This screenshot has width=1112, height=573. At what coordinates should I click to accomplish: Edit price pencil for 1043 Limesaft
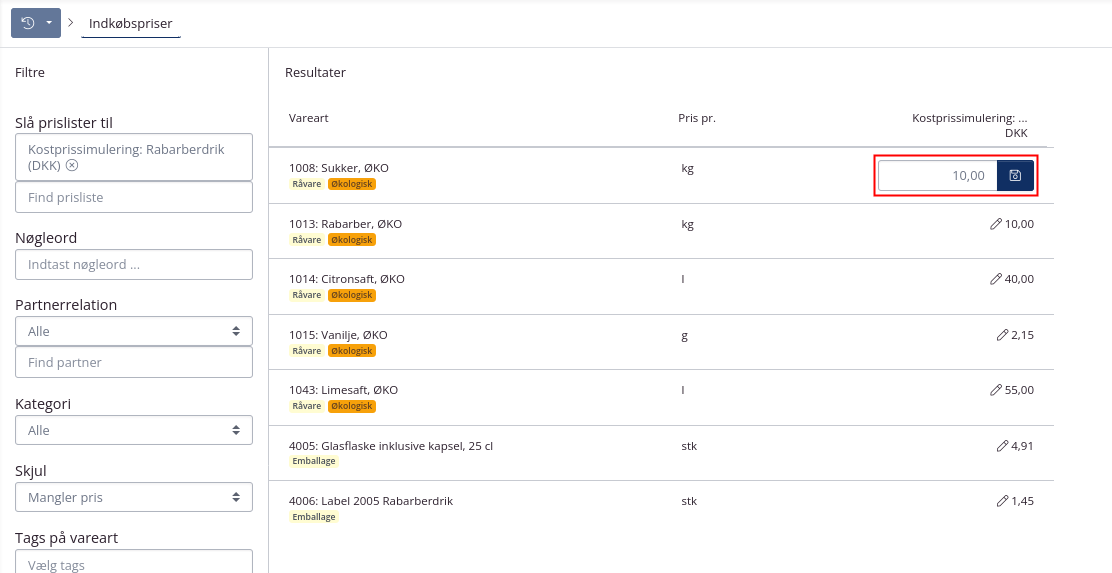995,390
